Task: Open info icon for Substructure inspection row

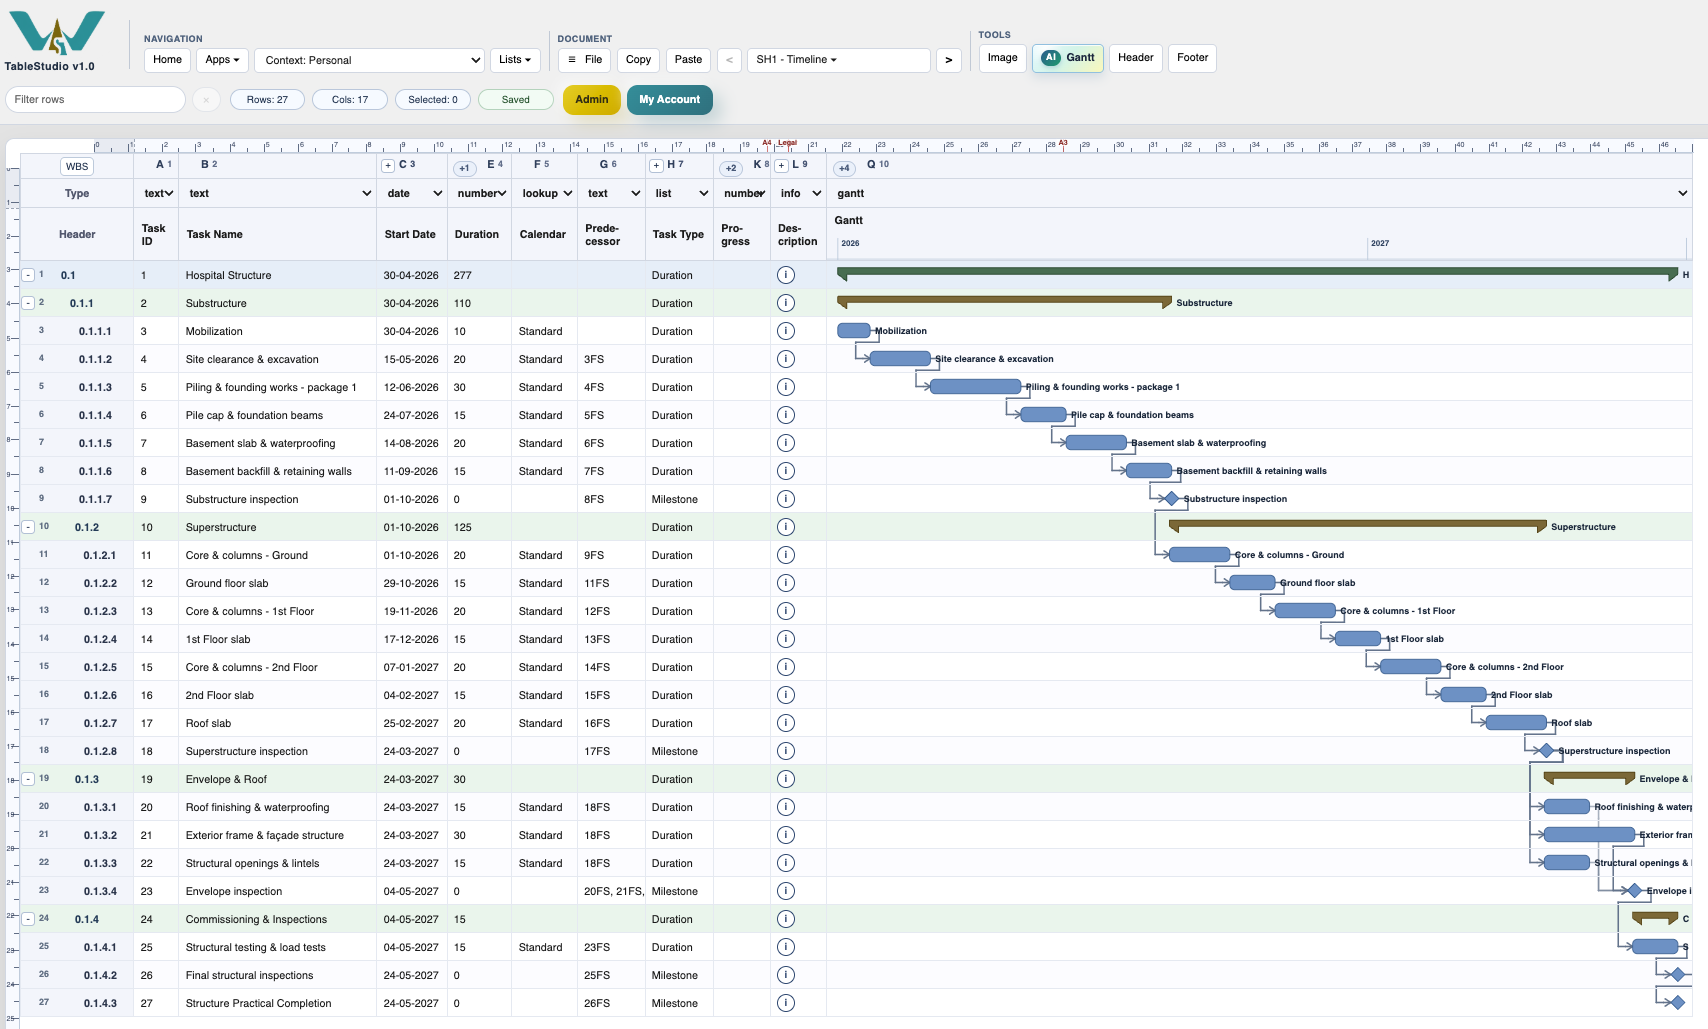Action: tap(786, 499)
